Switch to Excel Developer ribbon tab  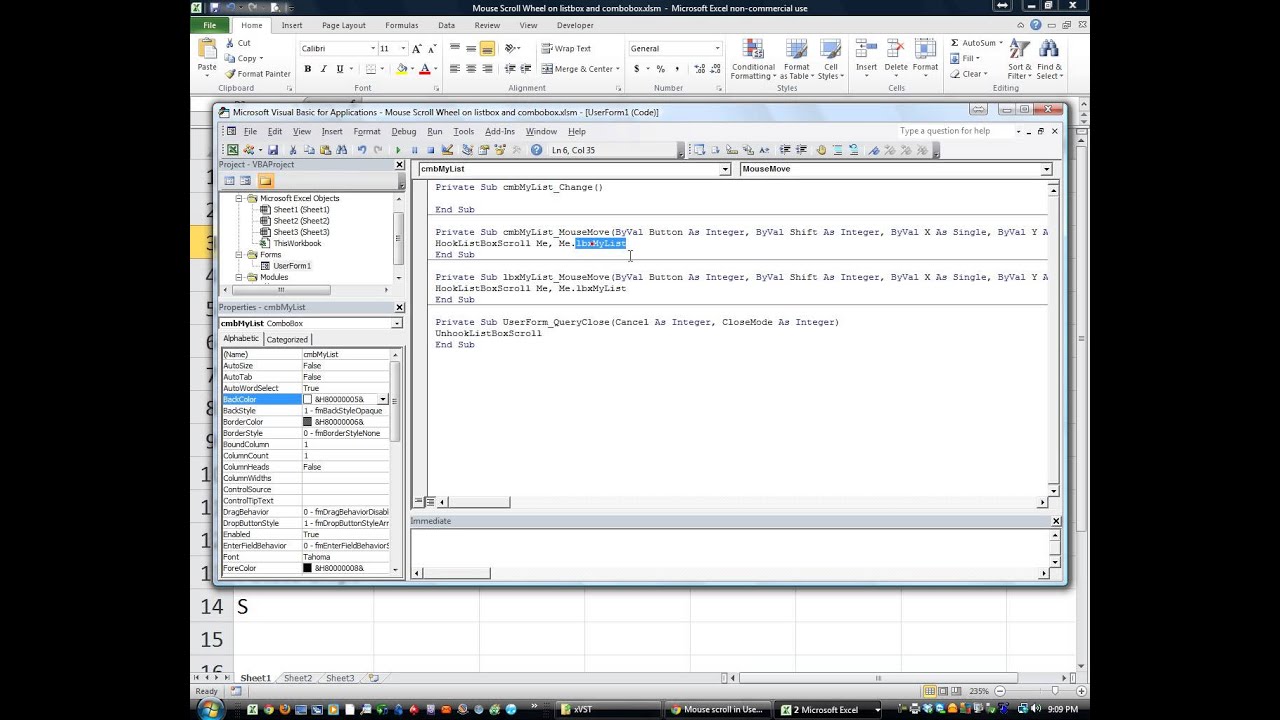[575, 25]
